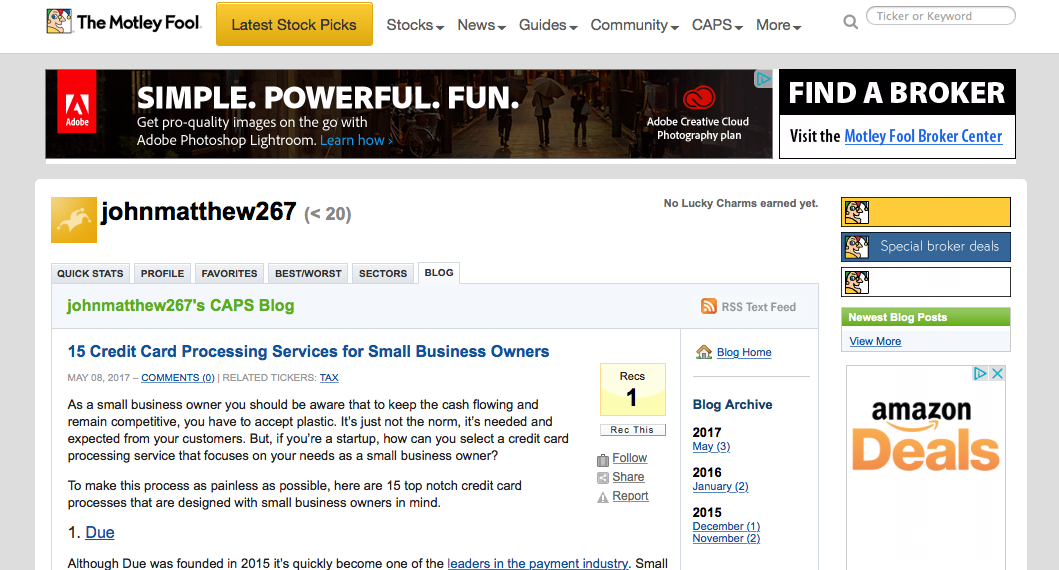
Task: Click the Rec This button
Action: [x=632, y=430]
